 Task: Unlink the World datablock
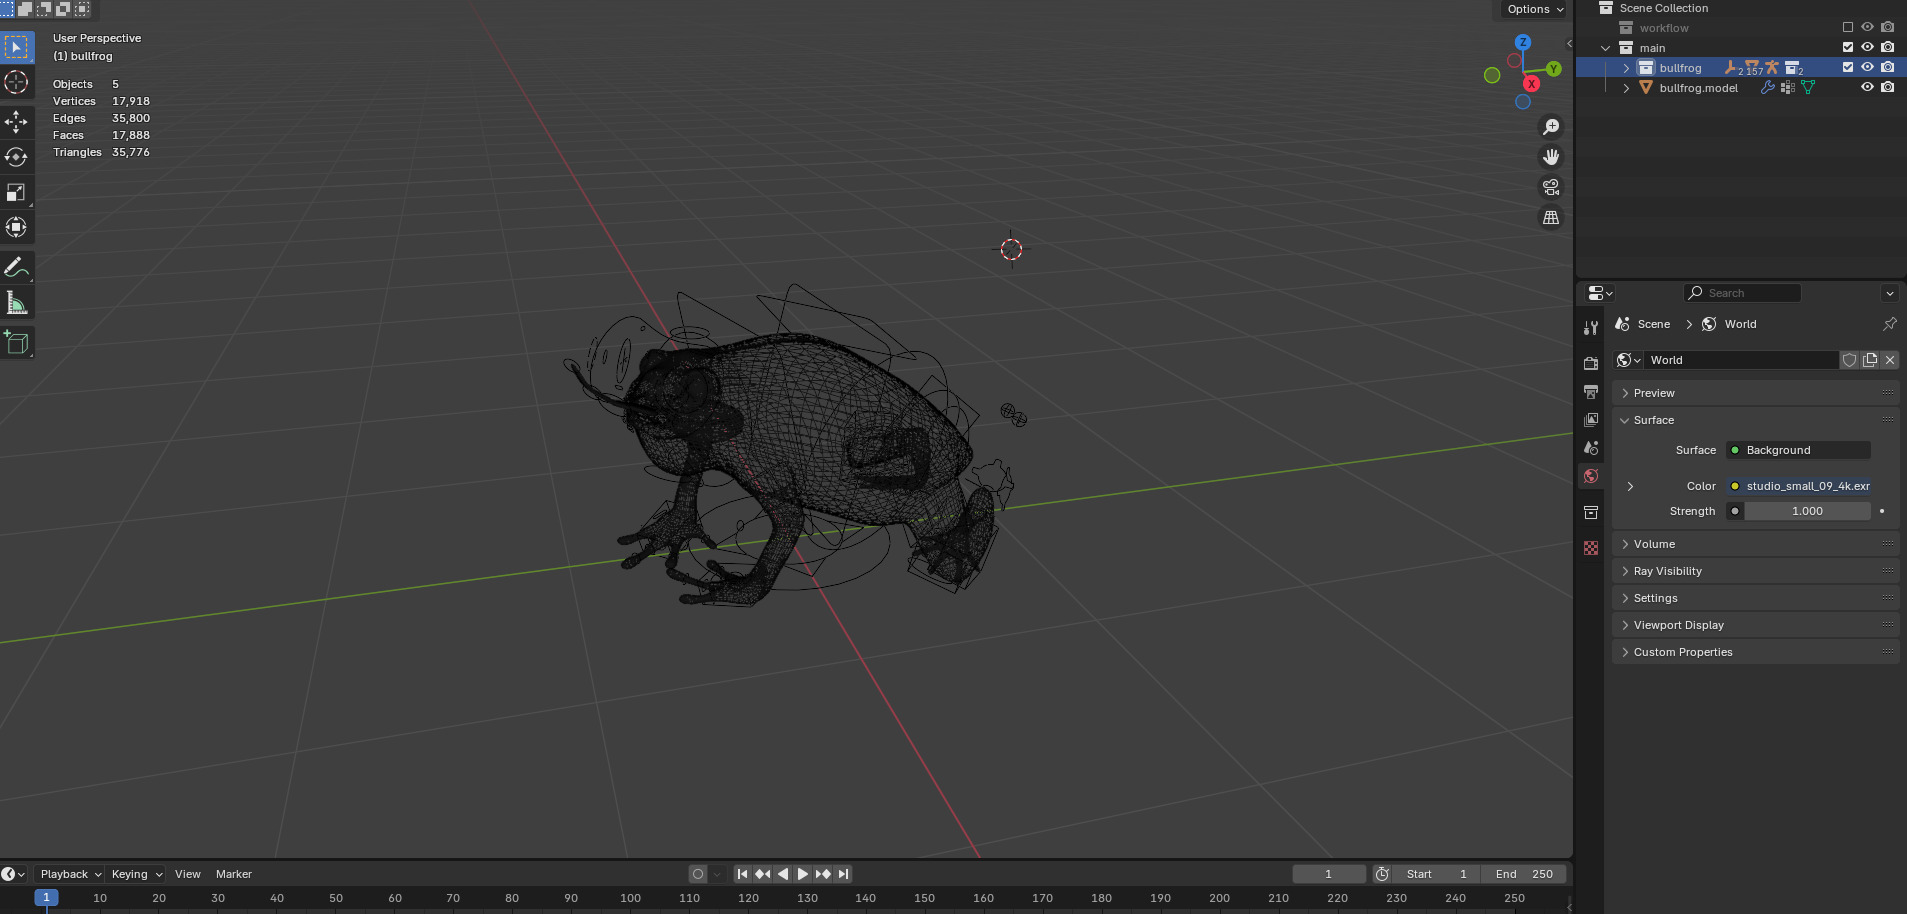pos(1889,360)
